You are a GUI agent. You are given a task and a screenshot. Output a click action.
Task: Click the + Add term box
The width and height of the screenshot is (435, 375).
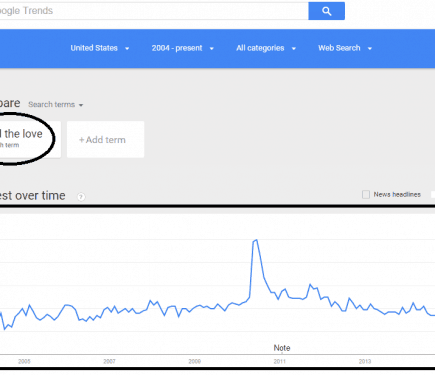[105, 139]
